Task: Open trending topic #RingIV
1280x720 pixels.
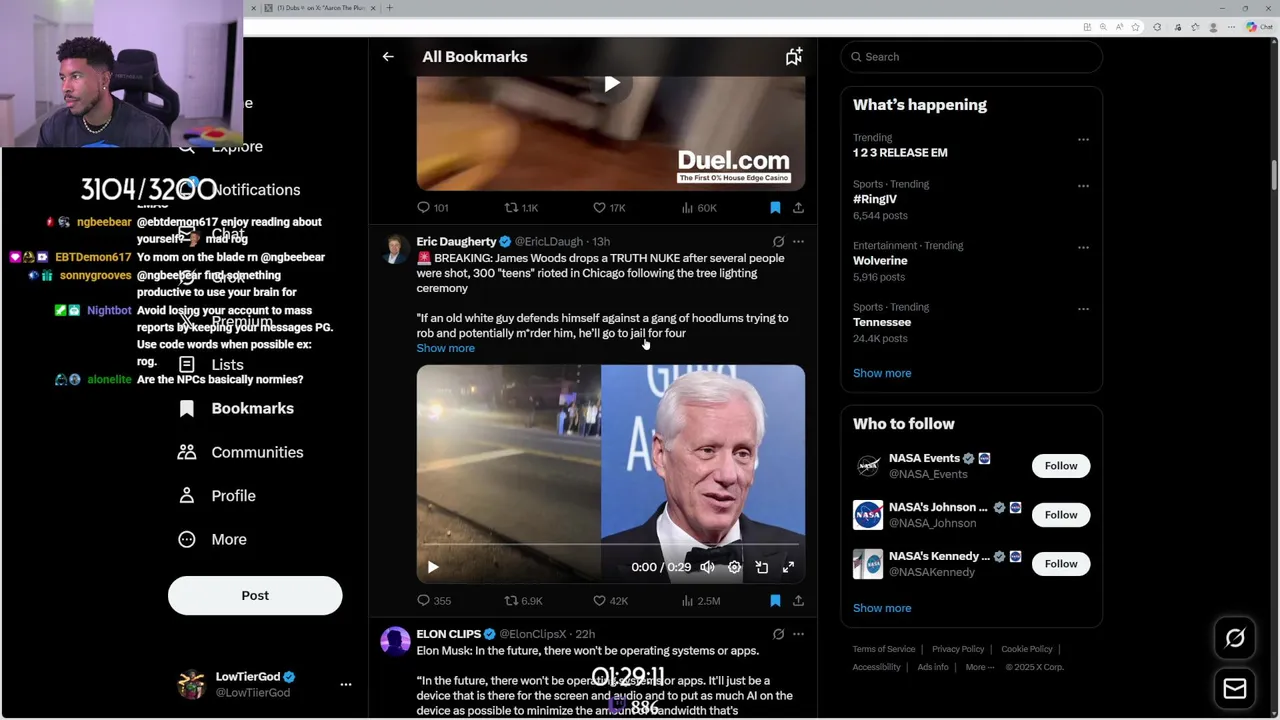Action: [x=875, y=199]
